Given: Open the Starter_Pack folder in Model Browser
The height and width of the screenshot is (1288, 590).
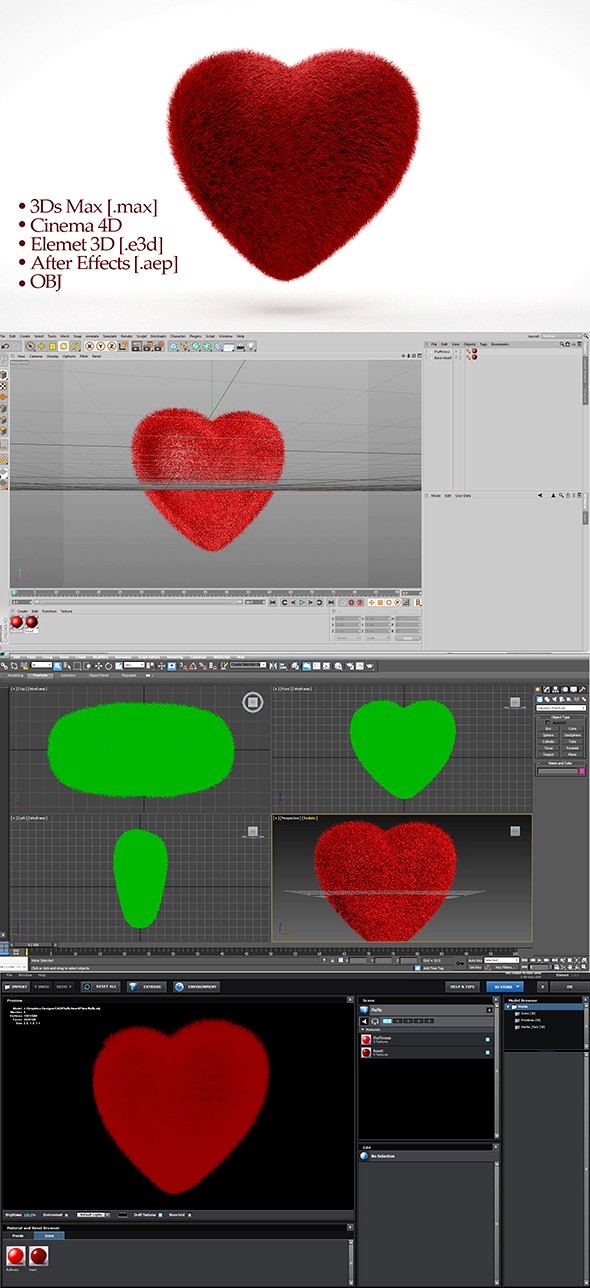Looking at the screenshot, I should click(x=531, y=1027).
